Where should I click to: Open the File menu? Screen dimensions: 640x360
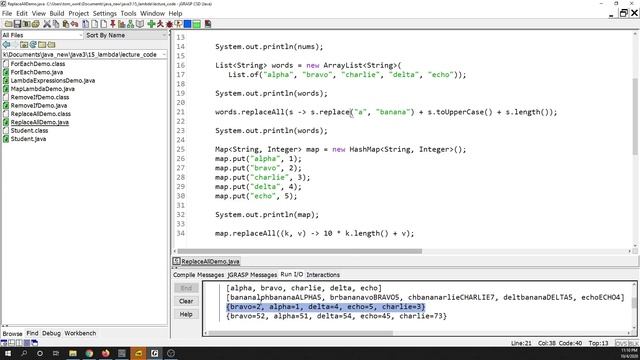(x=7, y=13)
